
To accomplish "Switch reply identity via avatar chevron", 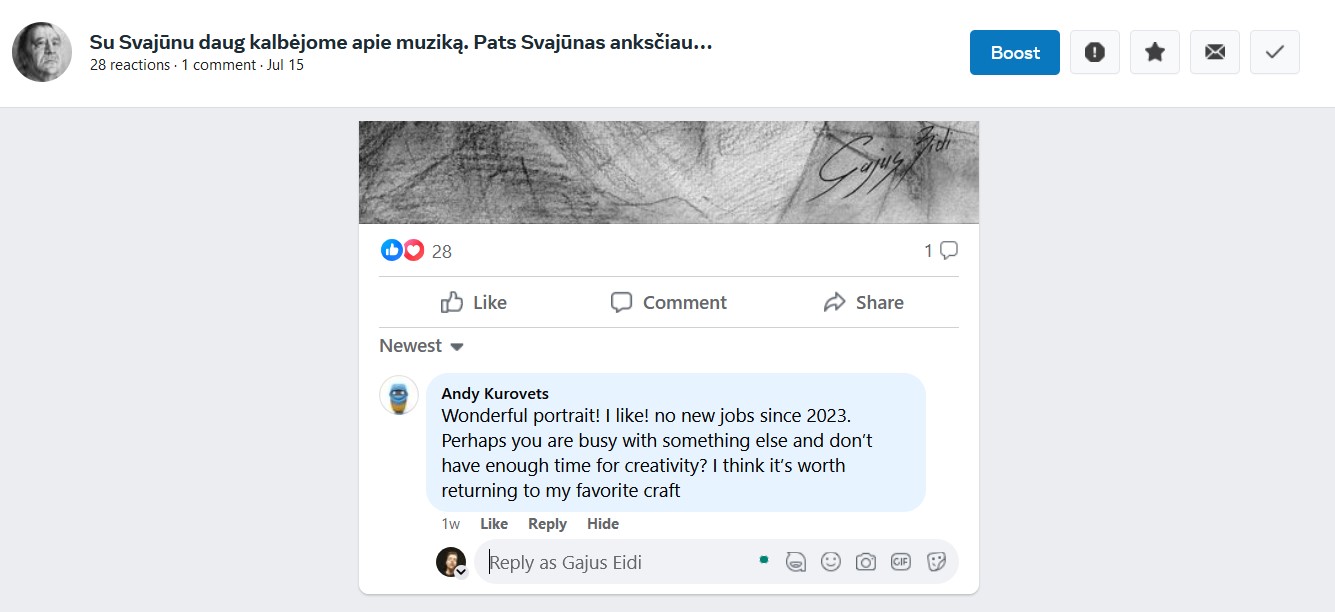I will pyautogui.click(x=462, y=572).
